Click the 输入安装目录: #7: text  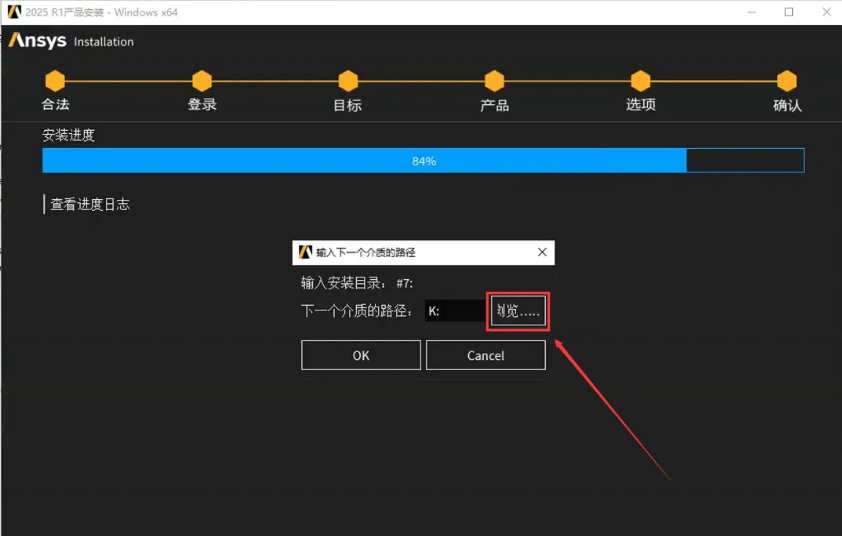coord(357,283)
